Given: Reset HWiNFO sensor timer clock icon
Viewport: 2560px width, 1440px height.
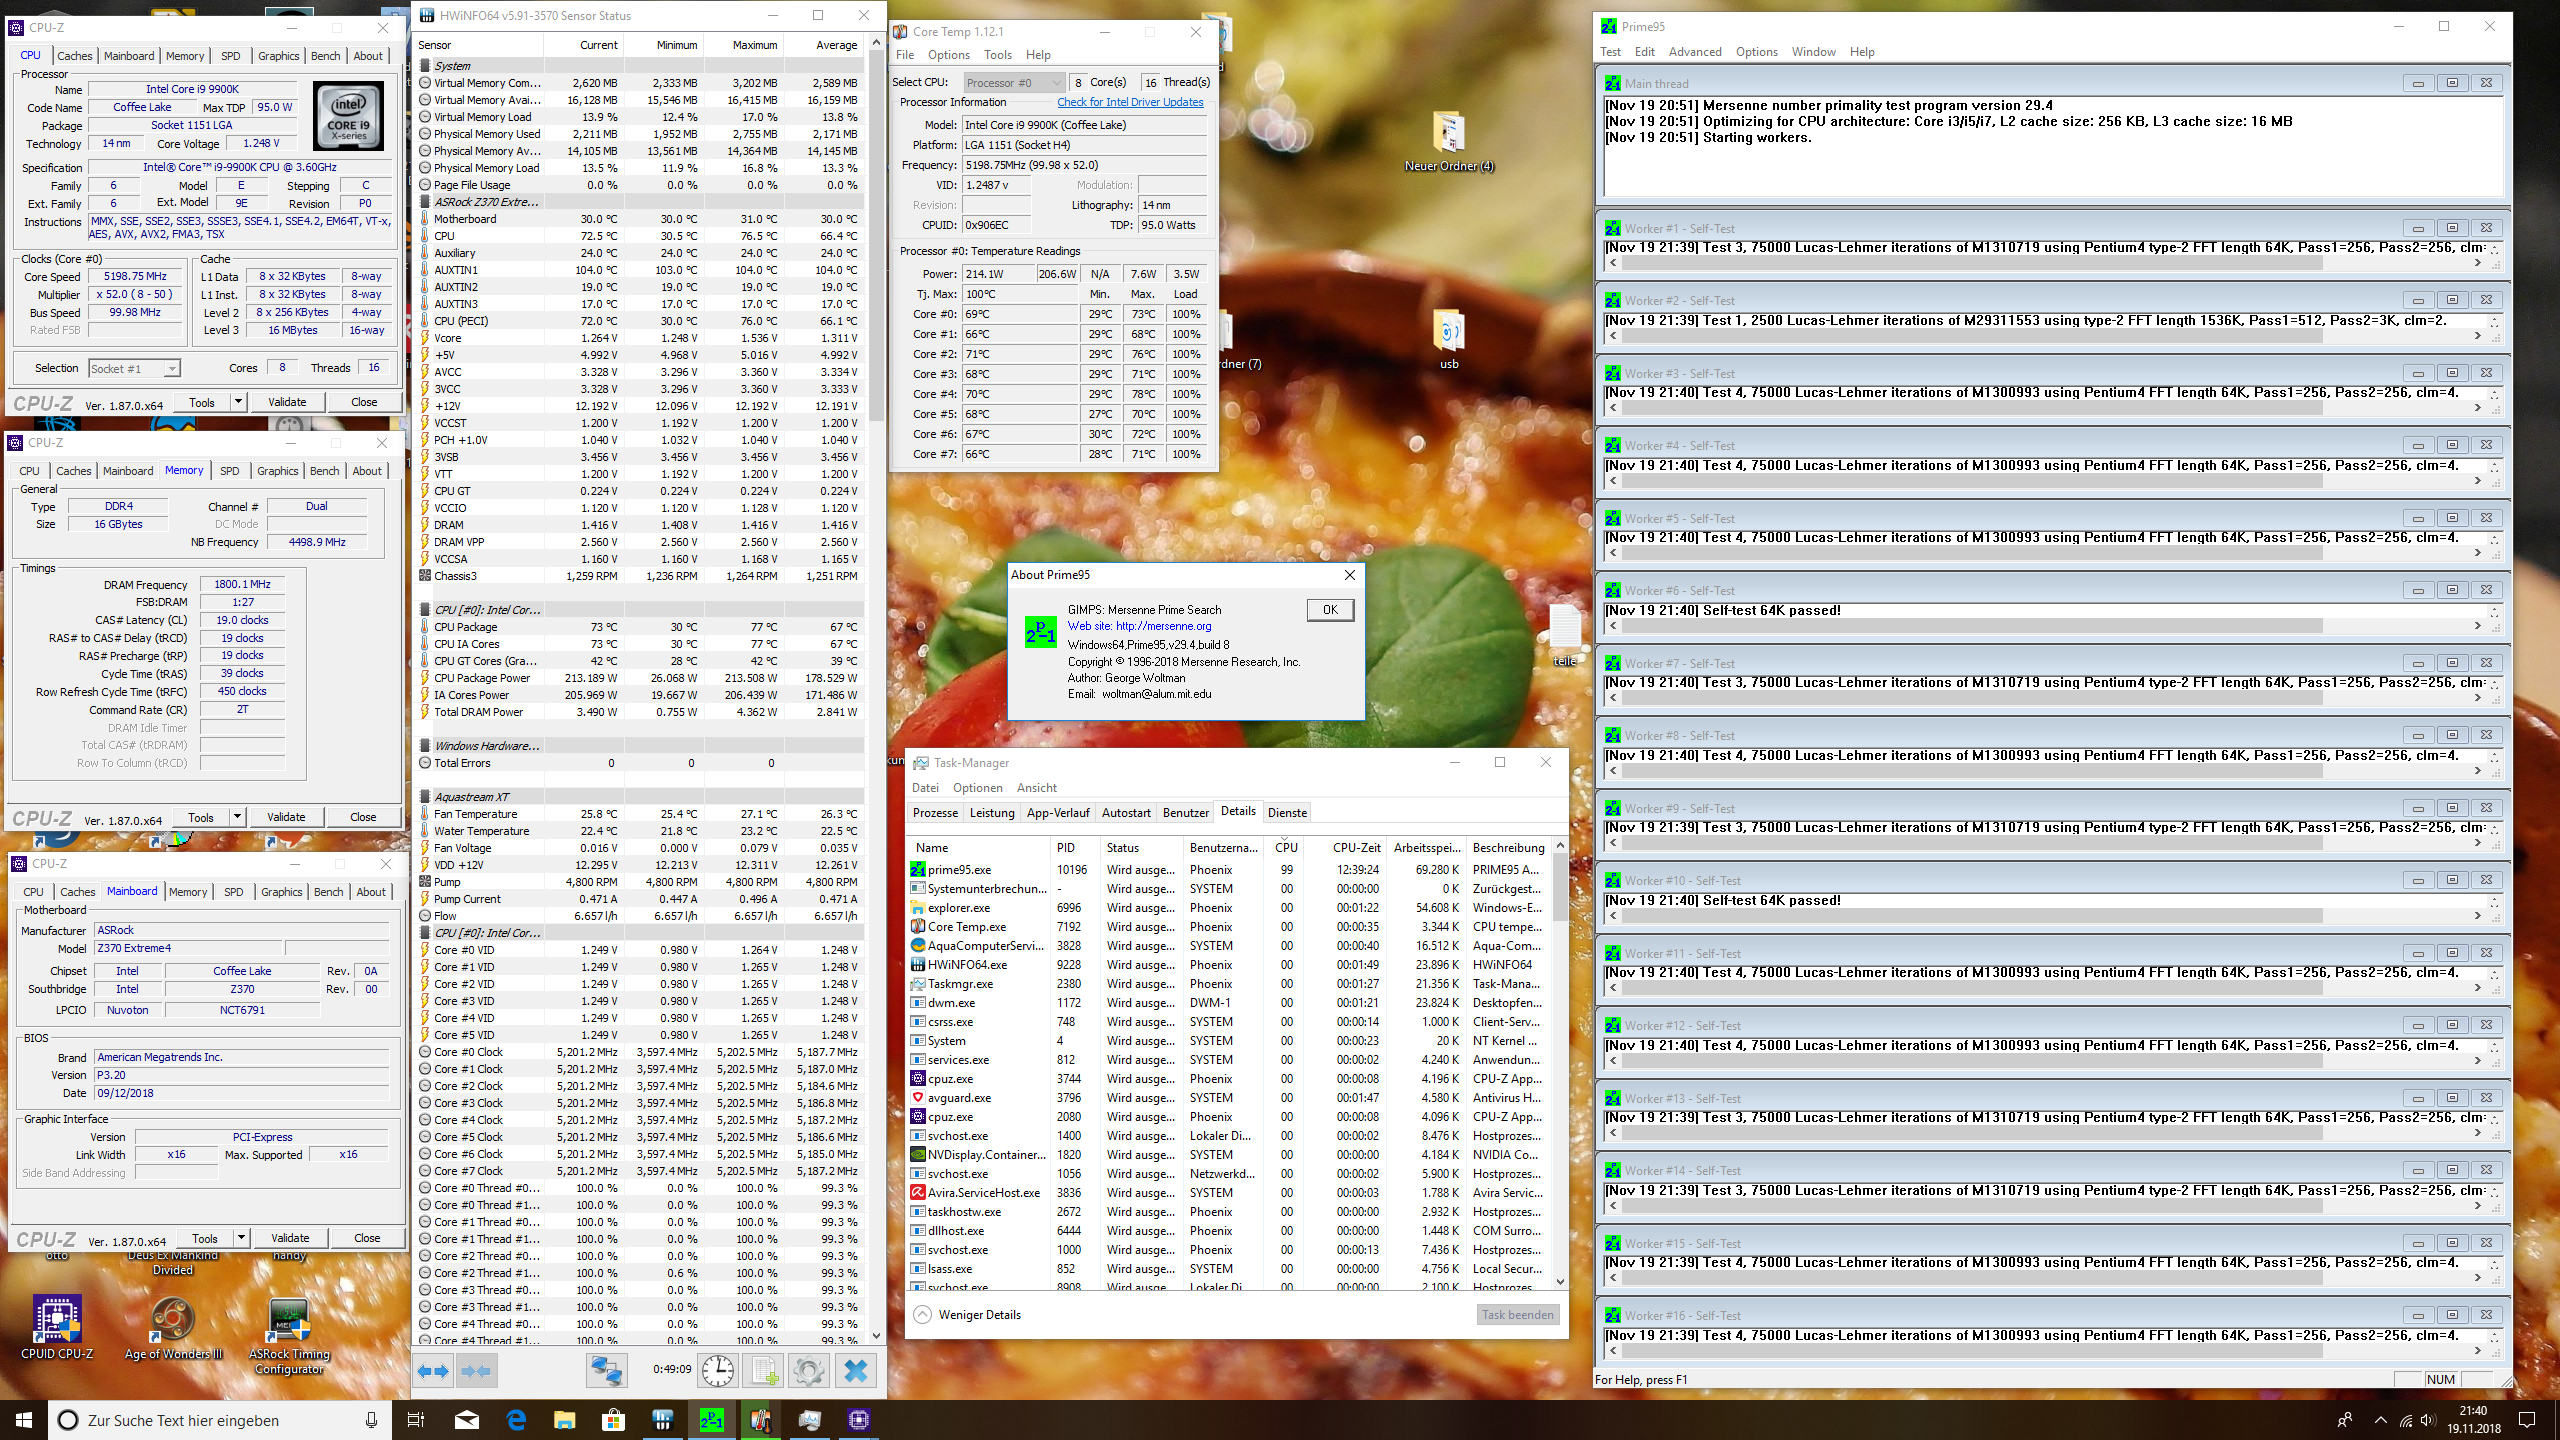Looking at the screenshot, I should point(718,1371).
